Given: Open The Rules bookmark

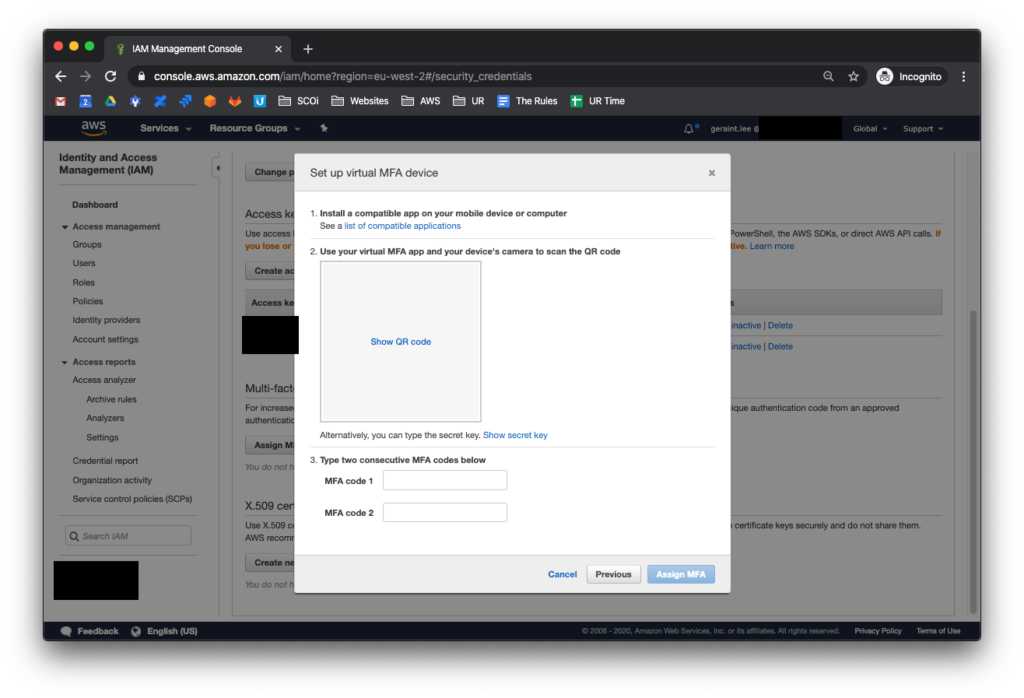Looking at the screenshot, I should 527,101.
